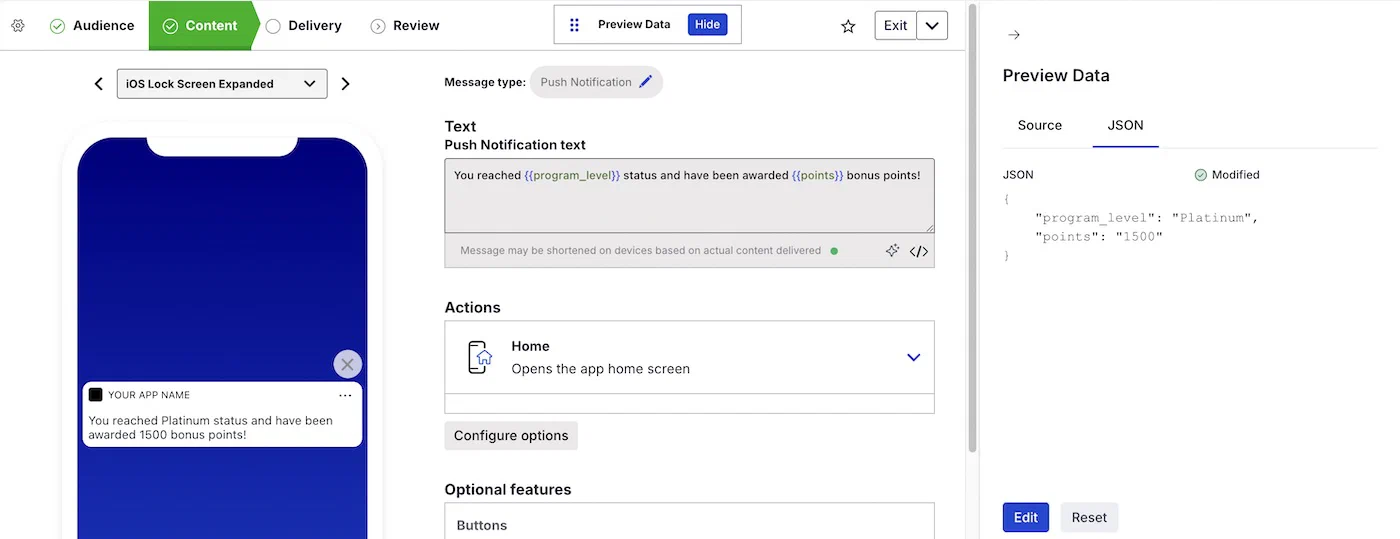Hide the Preview Data panel
The image size is (1400, 539).
coord(707,25)
